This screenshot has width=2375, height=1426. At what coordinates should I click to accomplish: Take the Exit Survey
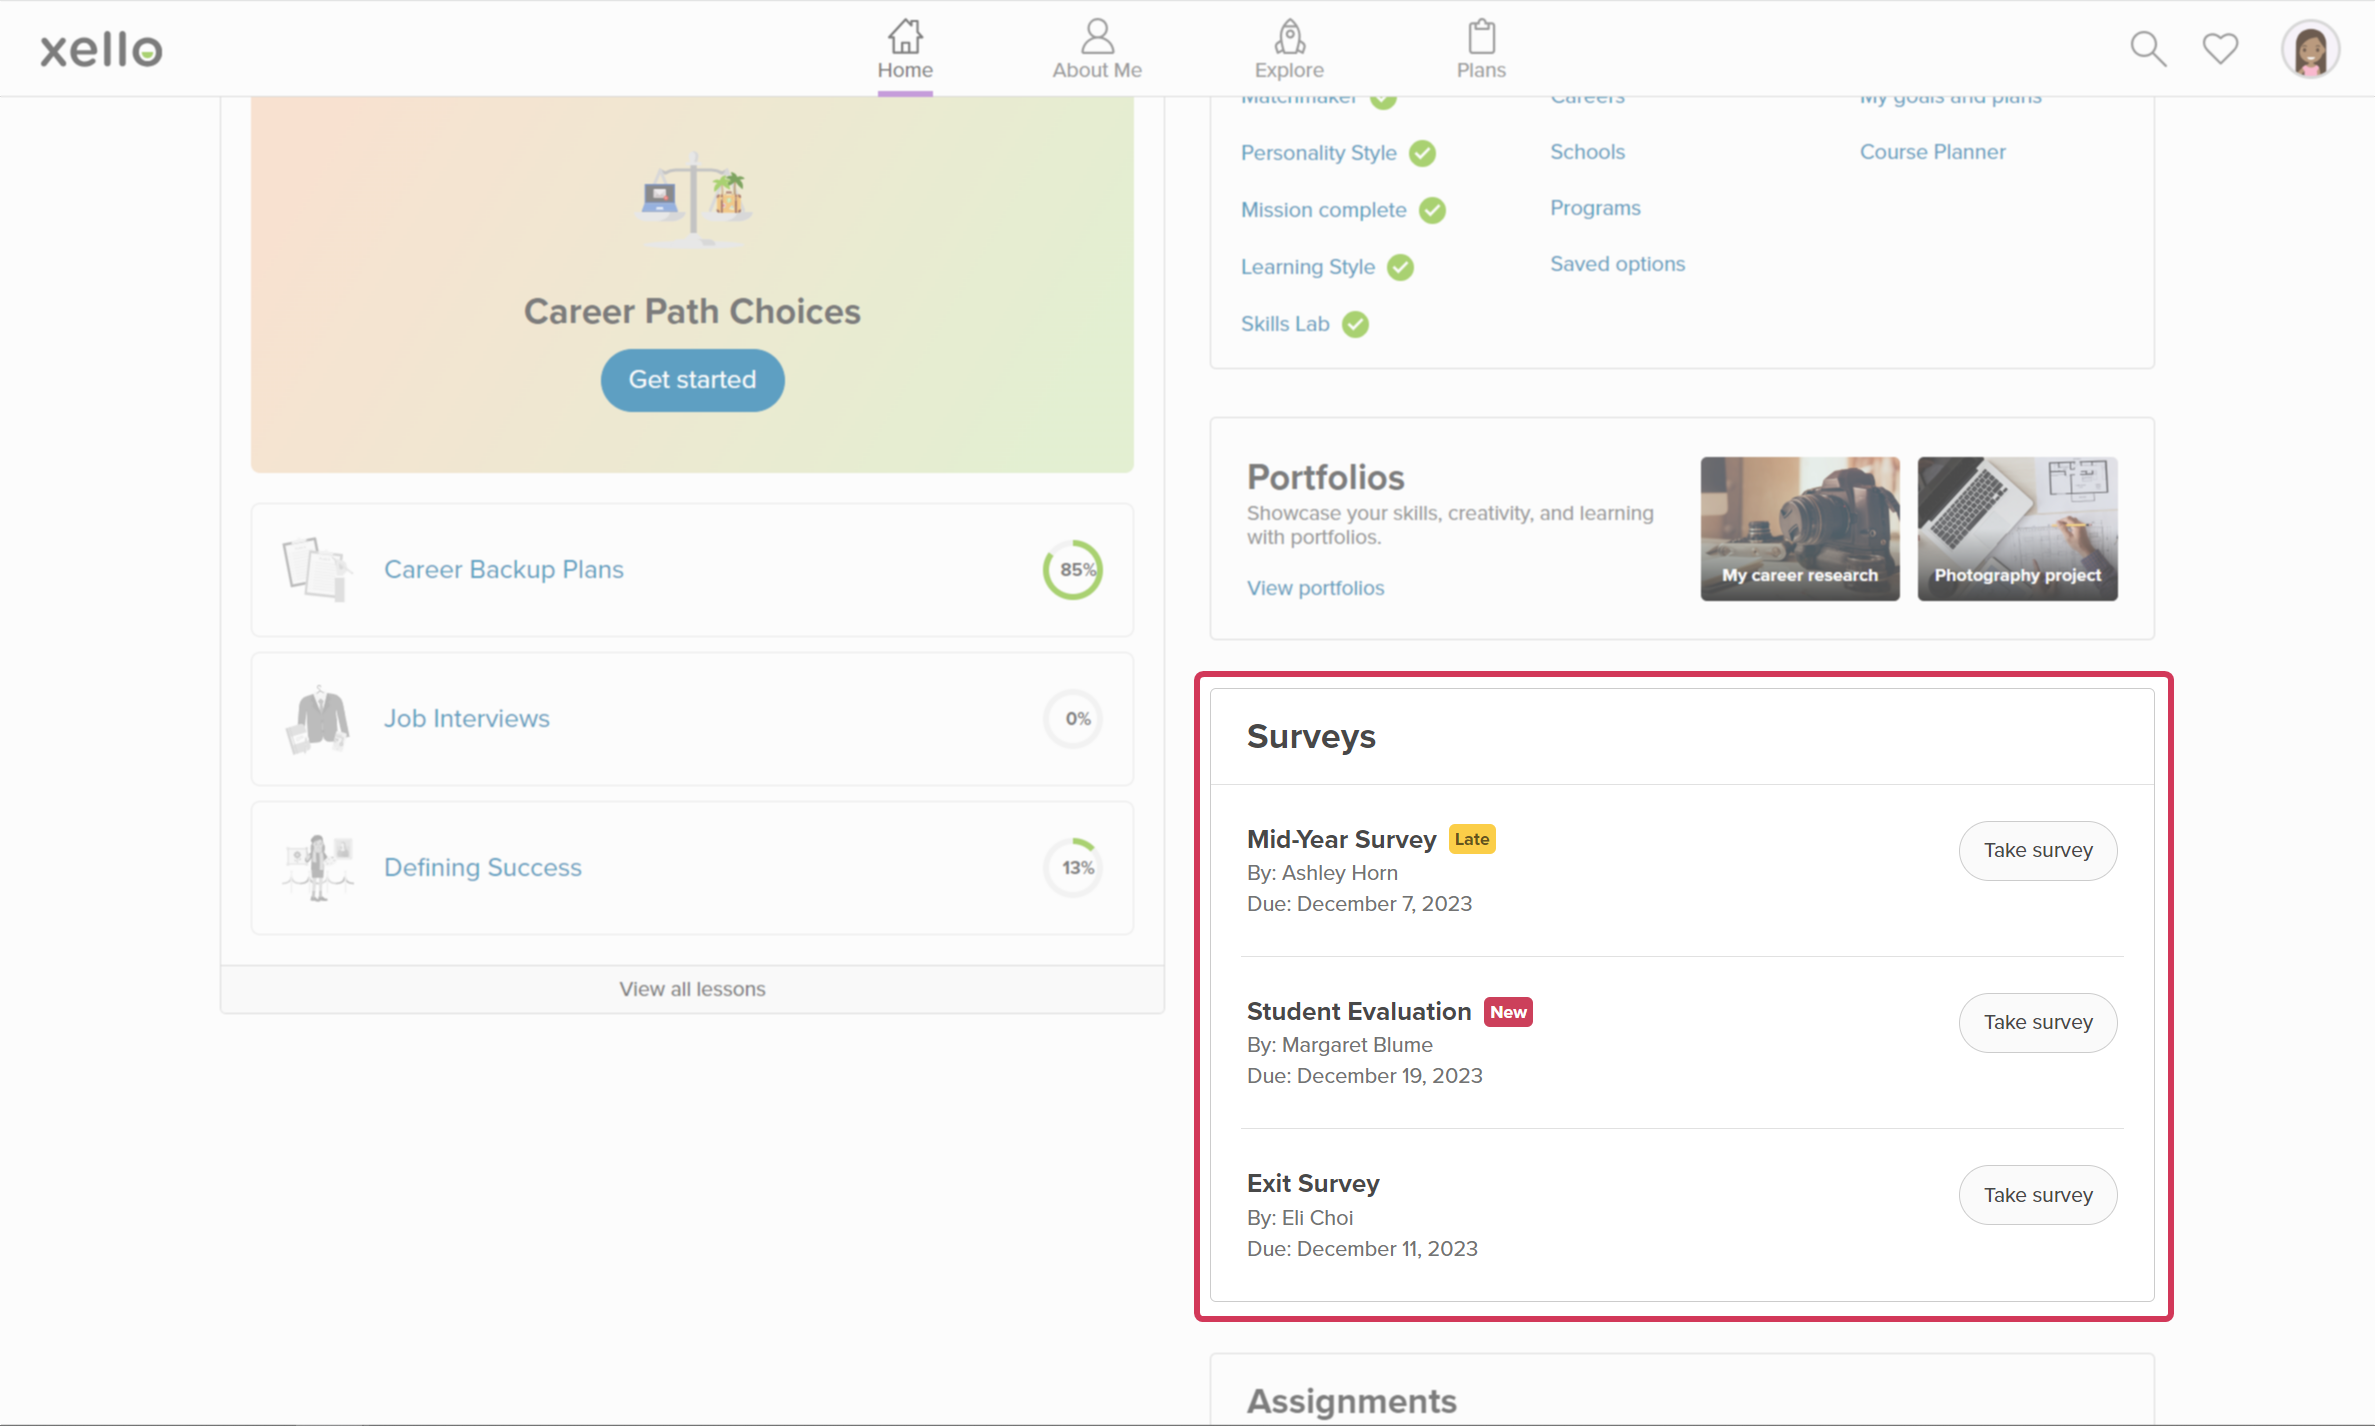(2038, 1195)
